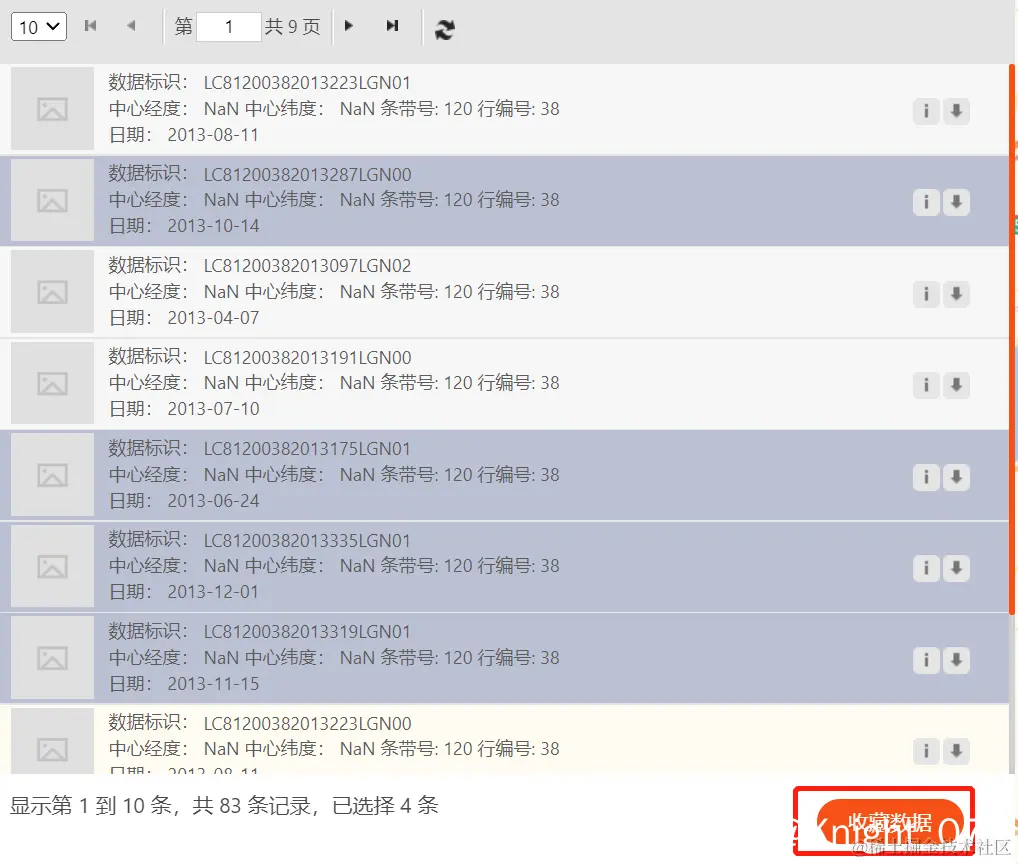Open the page size dropdown showing 10
The image size is (1018, 864).
click(x=39, y=27)
